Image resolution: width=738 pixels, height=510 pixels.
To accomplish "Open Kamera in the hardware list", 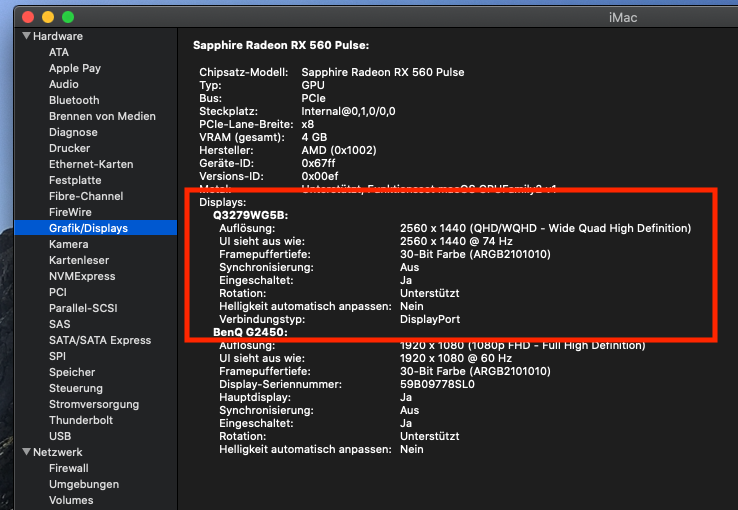I will point(69,244).
